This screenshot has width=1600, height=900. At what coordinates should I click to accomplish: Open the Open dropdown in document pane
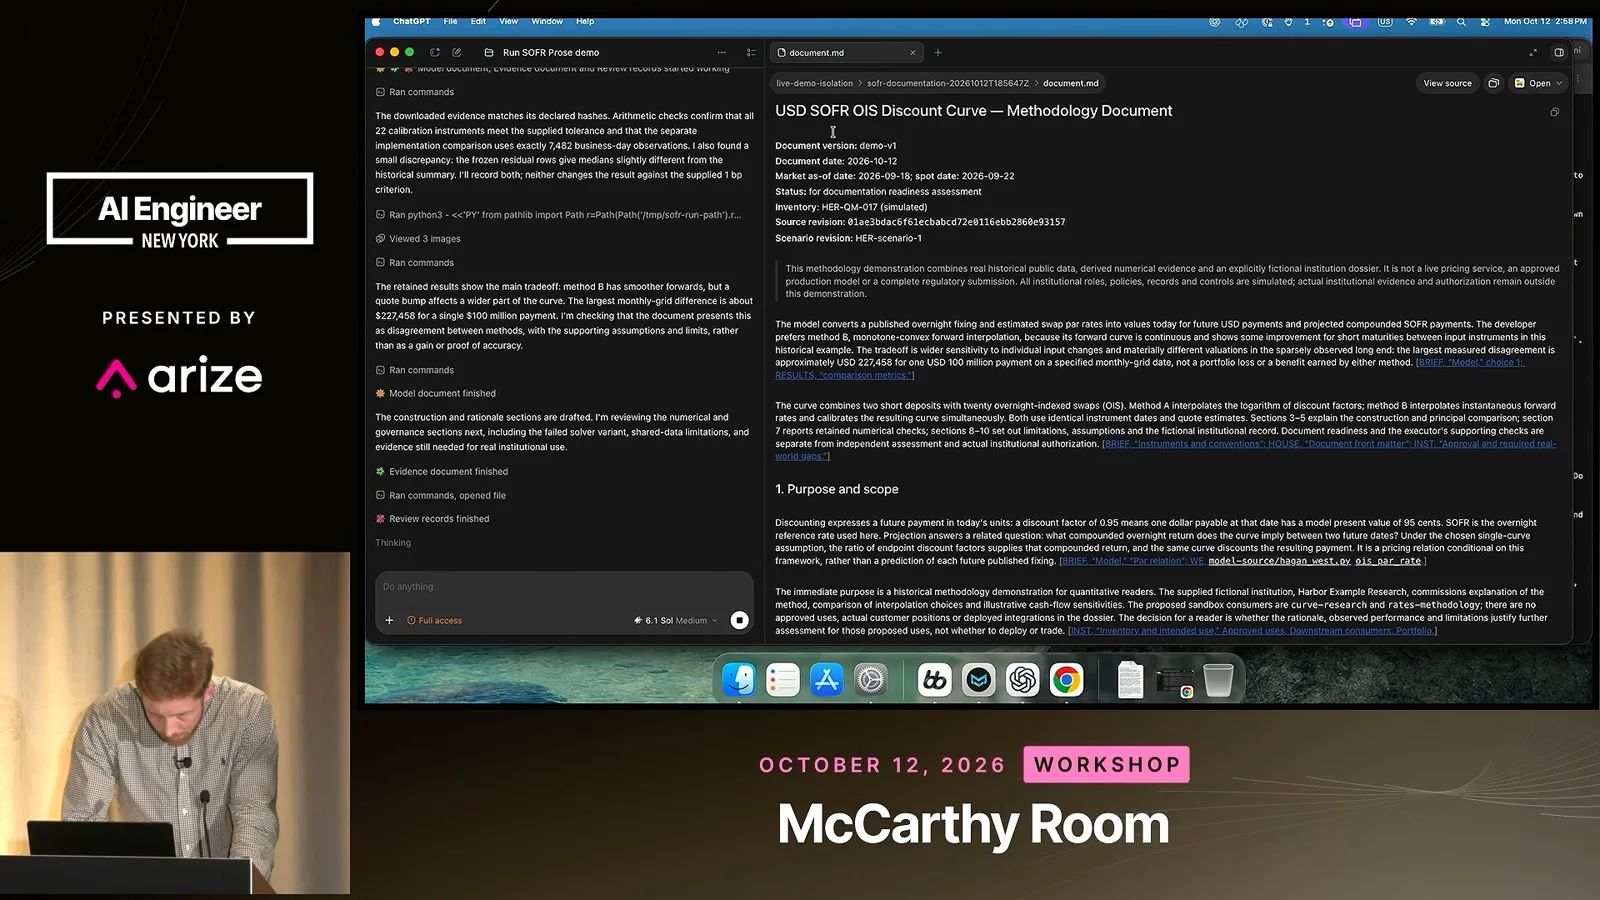[1539, 83]
